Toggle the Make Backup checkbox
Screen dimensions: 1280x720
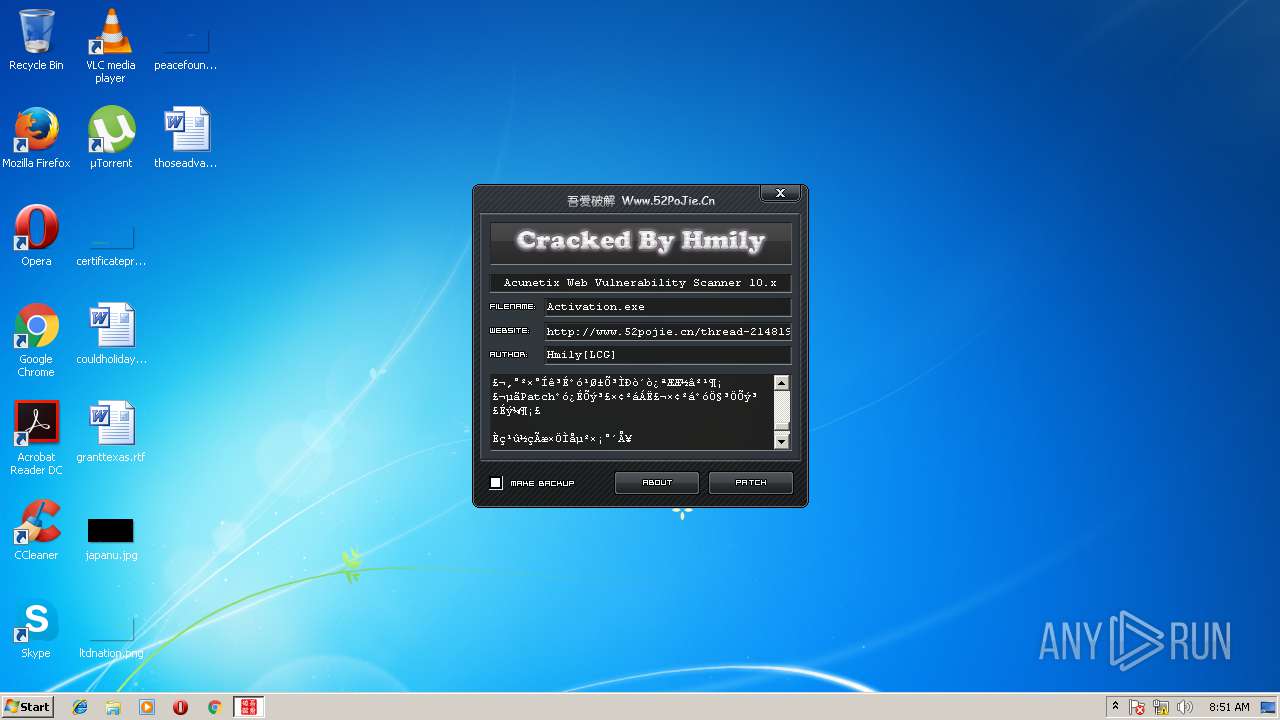point(496,483)
